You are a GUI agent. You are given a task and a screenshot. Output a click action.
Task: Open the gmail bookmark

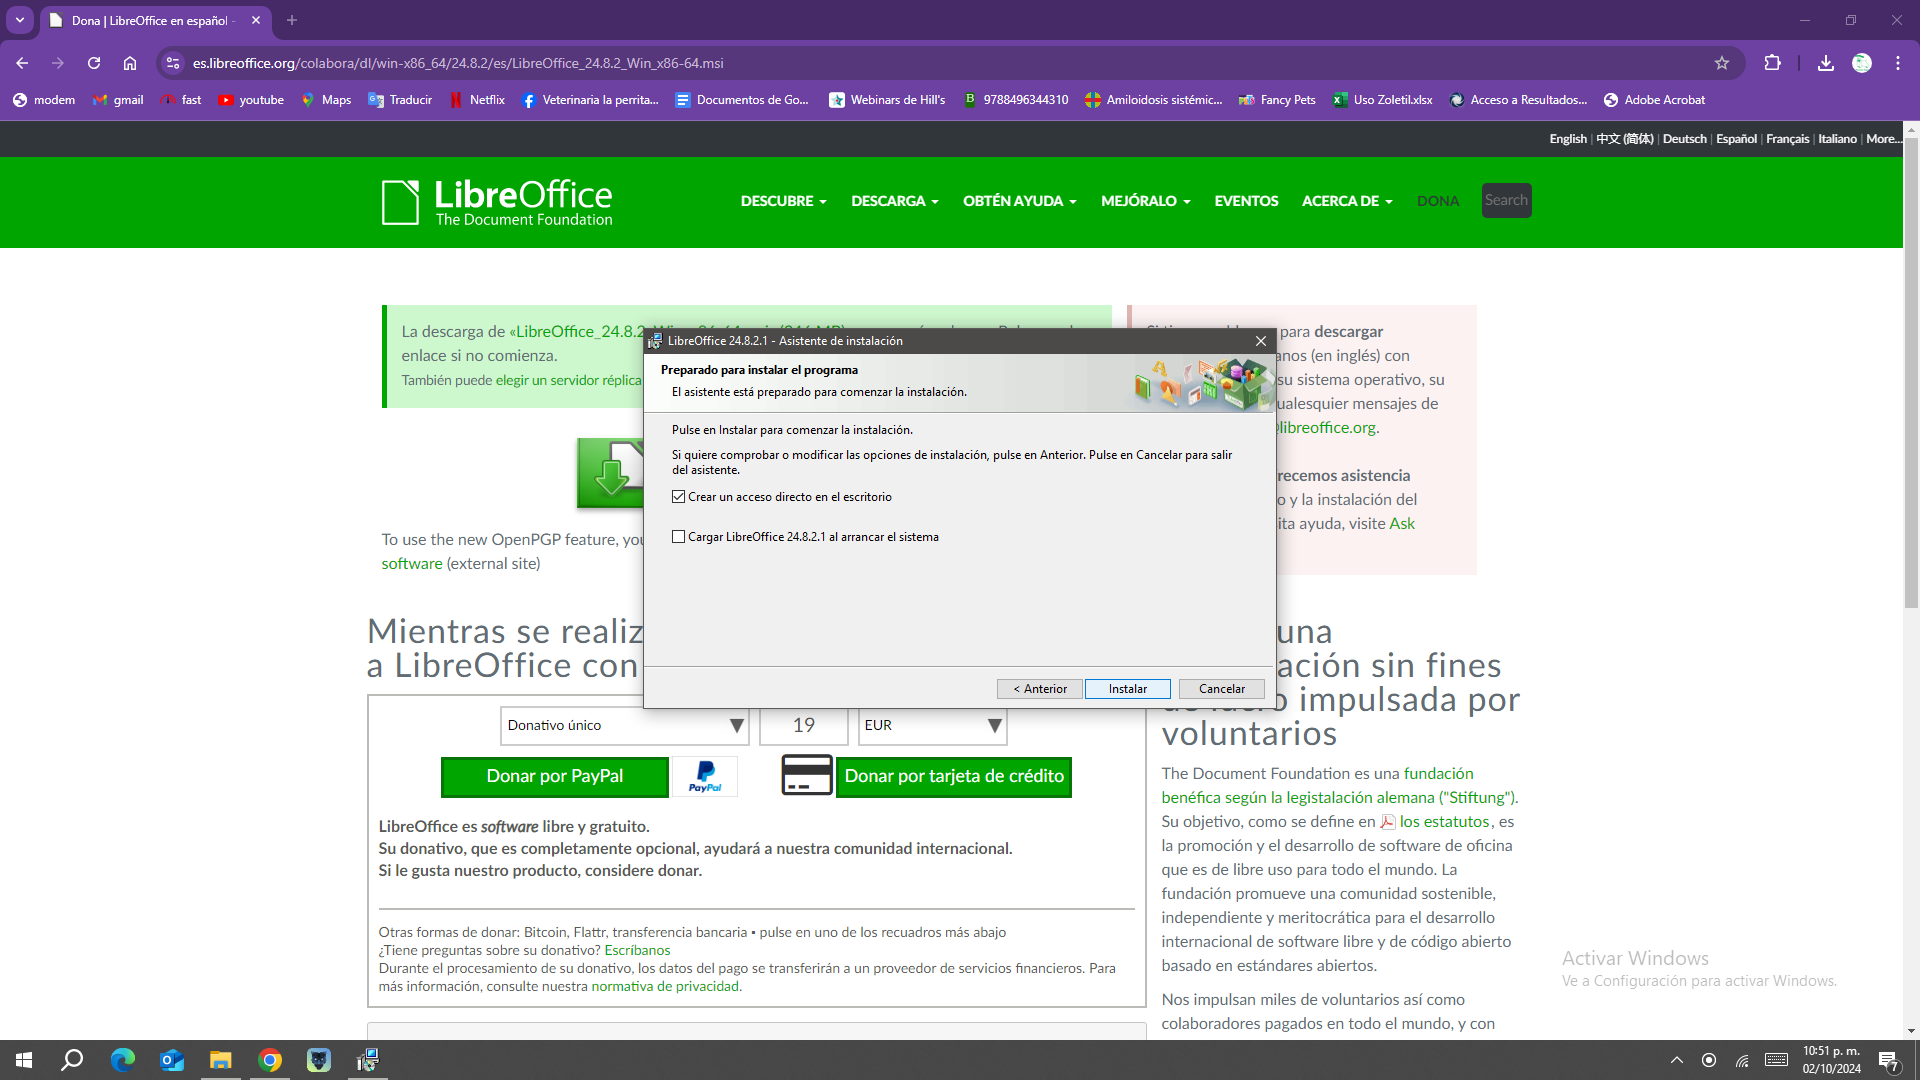coord(118,100)
